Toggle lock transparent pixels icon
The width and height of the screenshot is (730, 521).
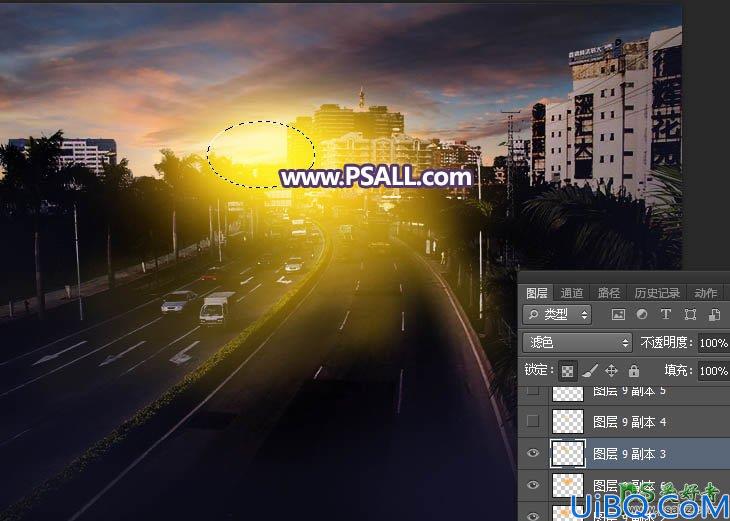(x=568, y=371)
